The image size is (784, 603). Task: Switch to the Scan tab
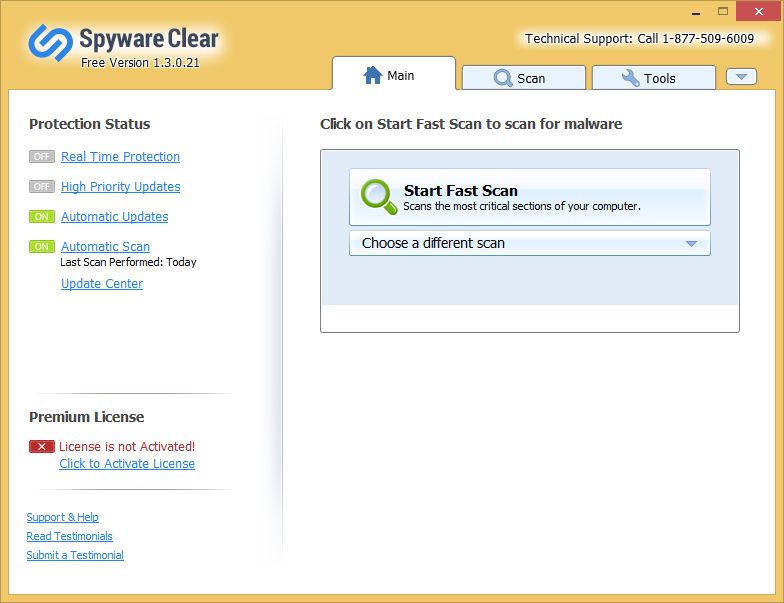[524, 78]
